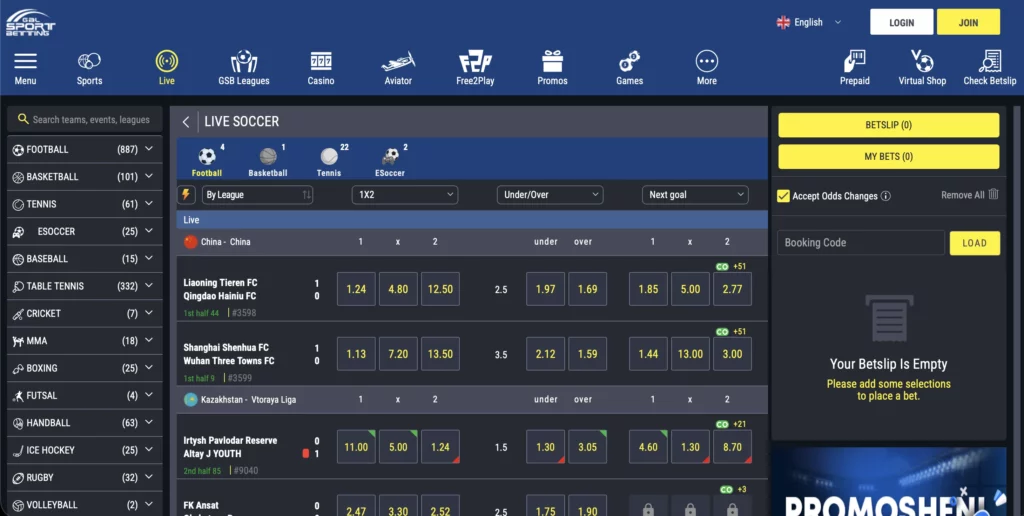1024x516 pixels.
Task: Toggle Accept Odds Changes checkbox
Action: coord(783,196)
